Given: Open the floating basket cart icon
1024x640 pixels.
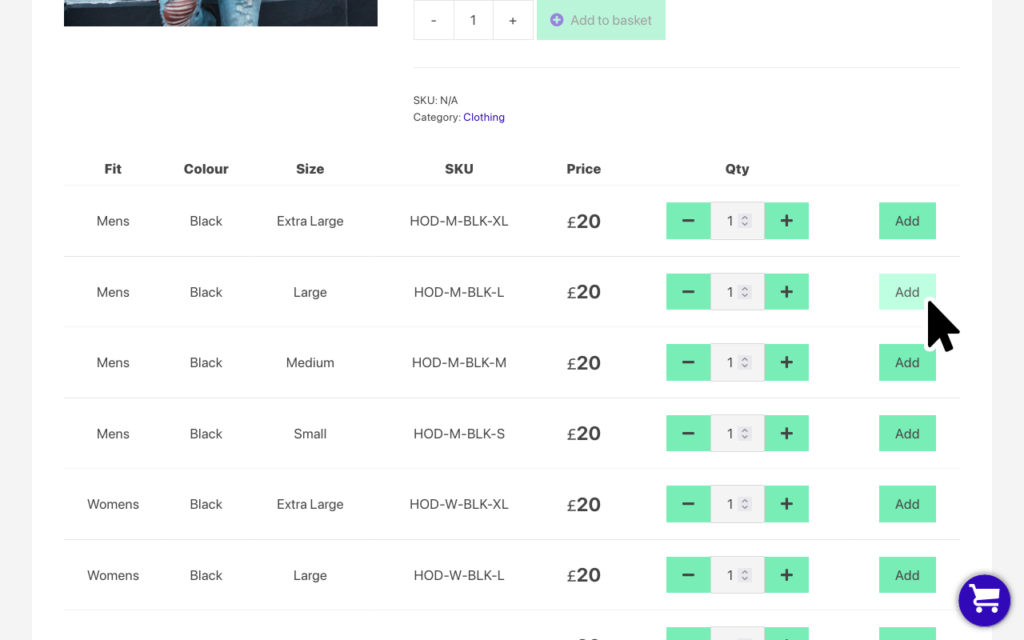Looking at the screenshot, I should 984,600.
